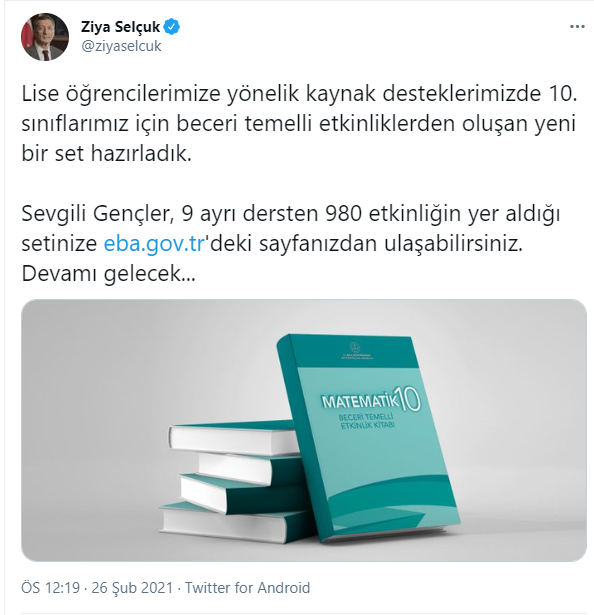Image resolution: width=594 pixels, height=615 pixels.
Task: Click the 'Devamı gelecek...' line
Action: tap(108, 274)
